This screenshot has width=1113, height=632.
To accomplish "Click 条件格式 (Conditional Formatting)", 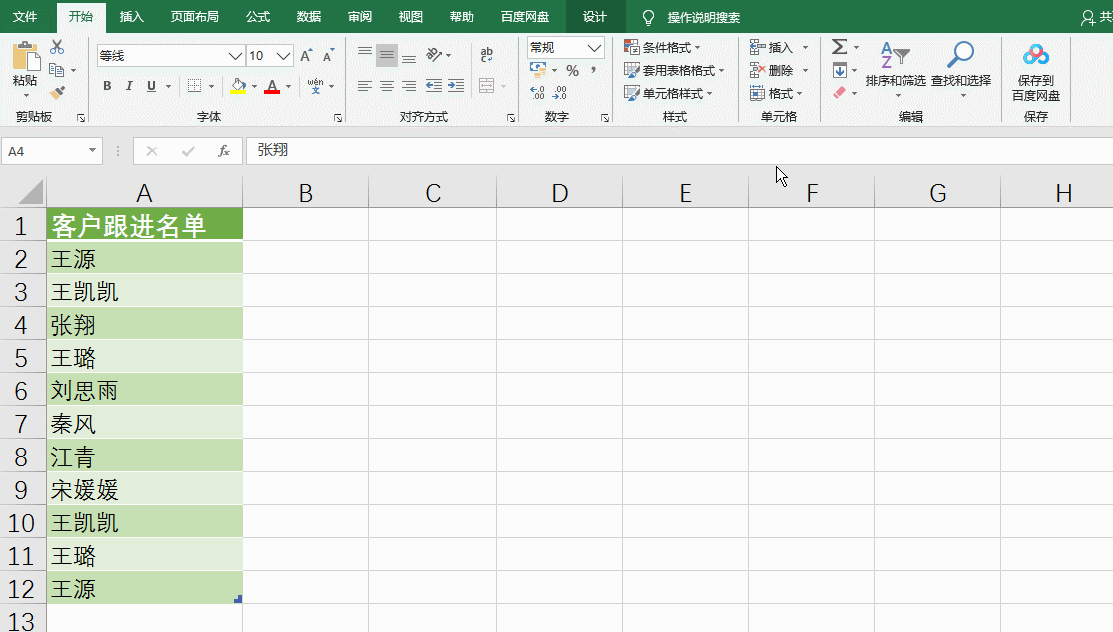I will point(662,46).
